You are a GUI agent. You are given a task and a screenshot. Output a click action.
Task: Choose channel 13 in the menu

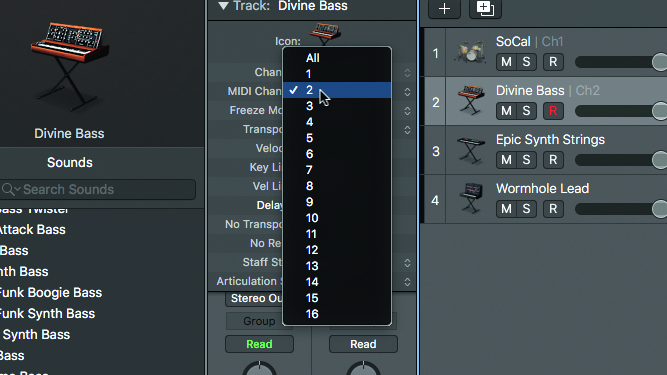[337, 266]
